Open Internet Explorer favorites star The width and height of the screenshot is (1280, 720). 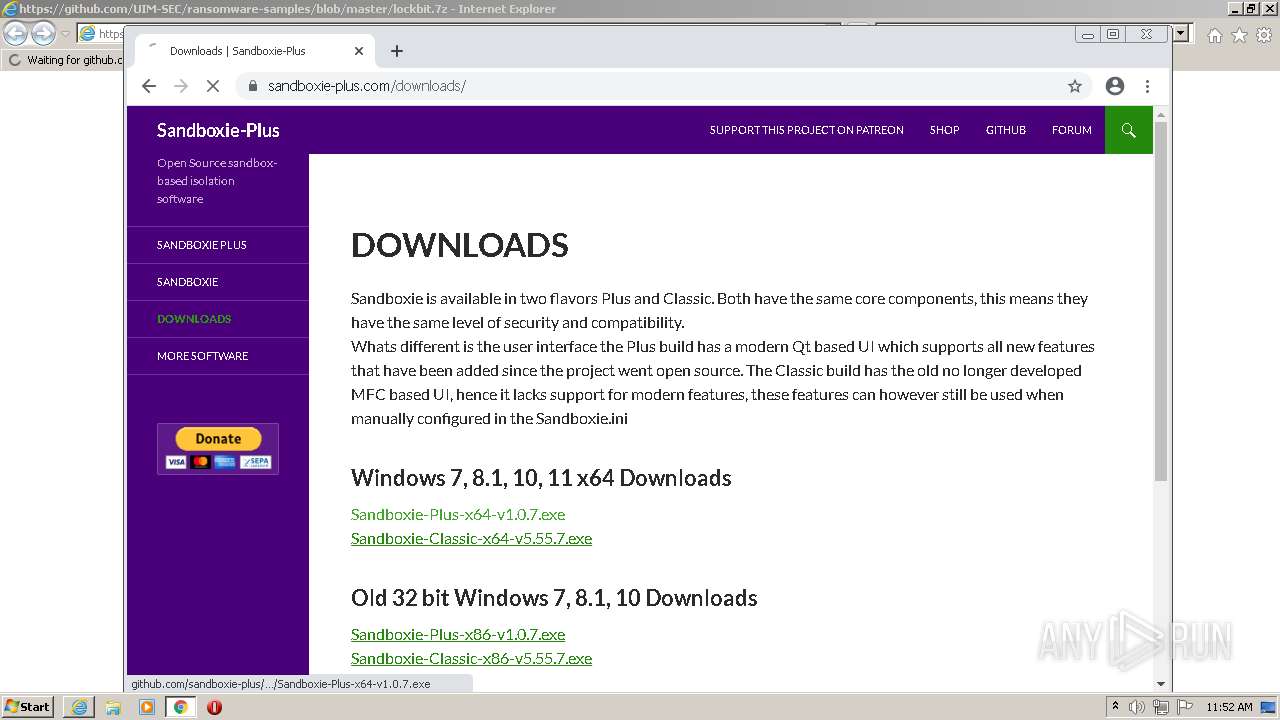tap(1239, 35)
